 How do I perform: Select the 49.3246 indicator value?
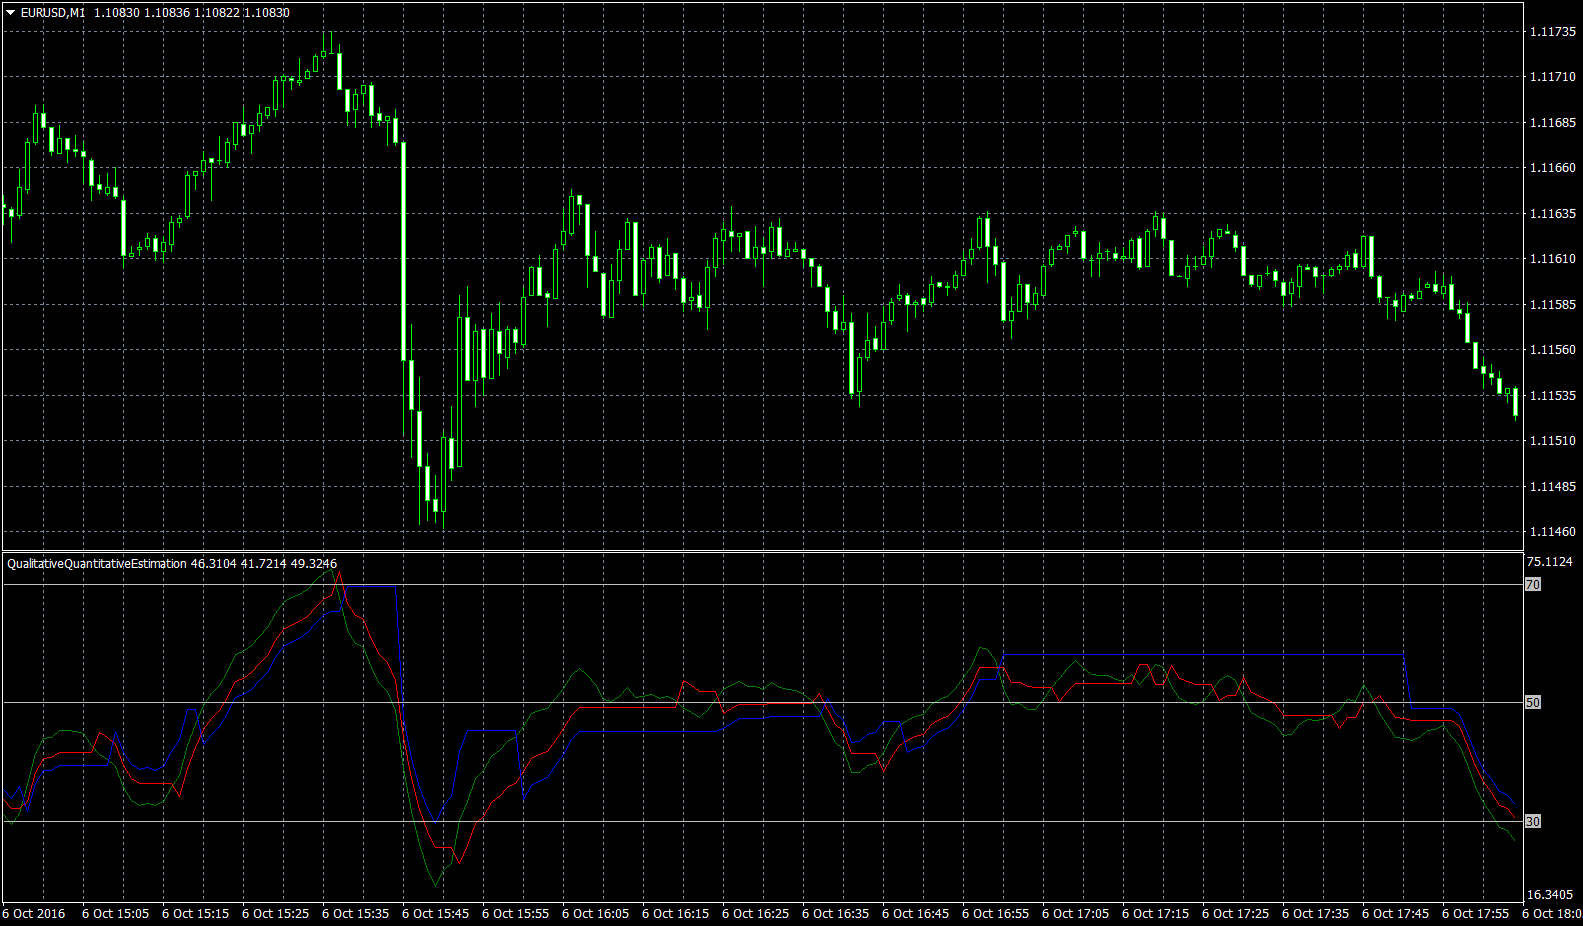(x=314, y=564)
